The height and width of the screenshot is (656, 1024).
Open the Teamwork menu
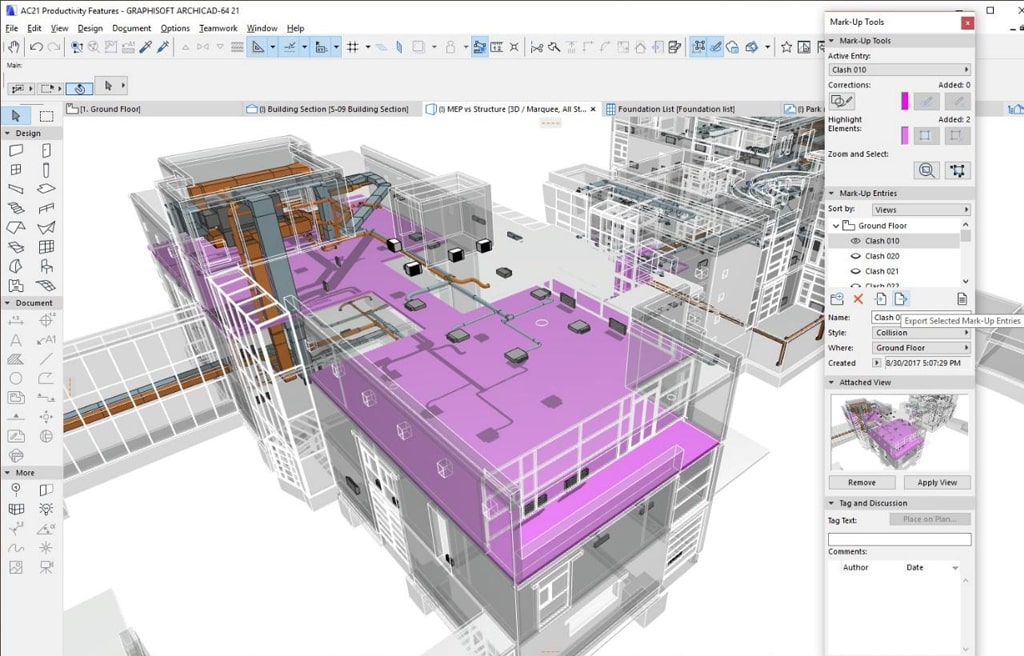[217, 28]
